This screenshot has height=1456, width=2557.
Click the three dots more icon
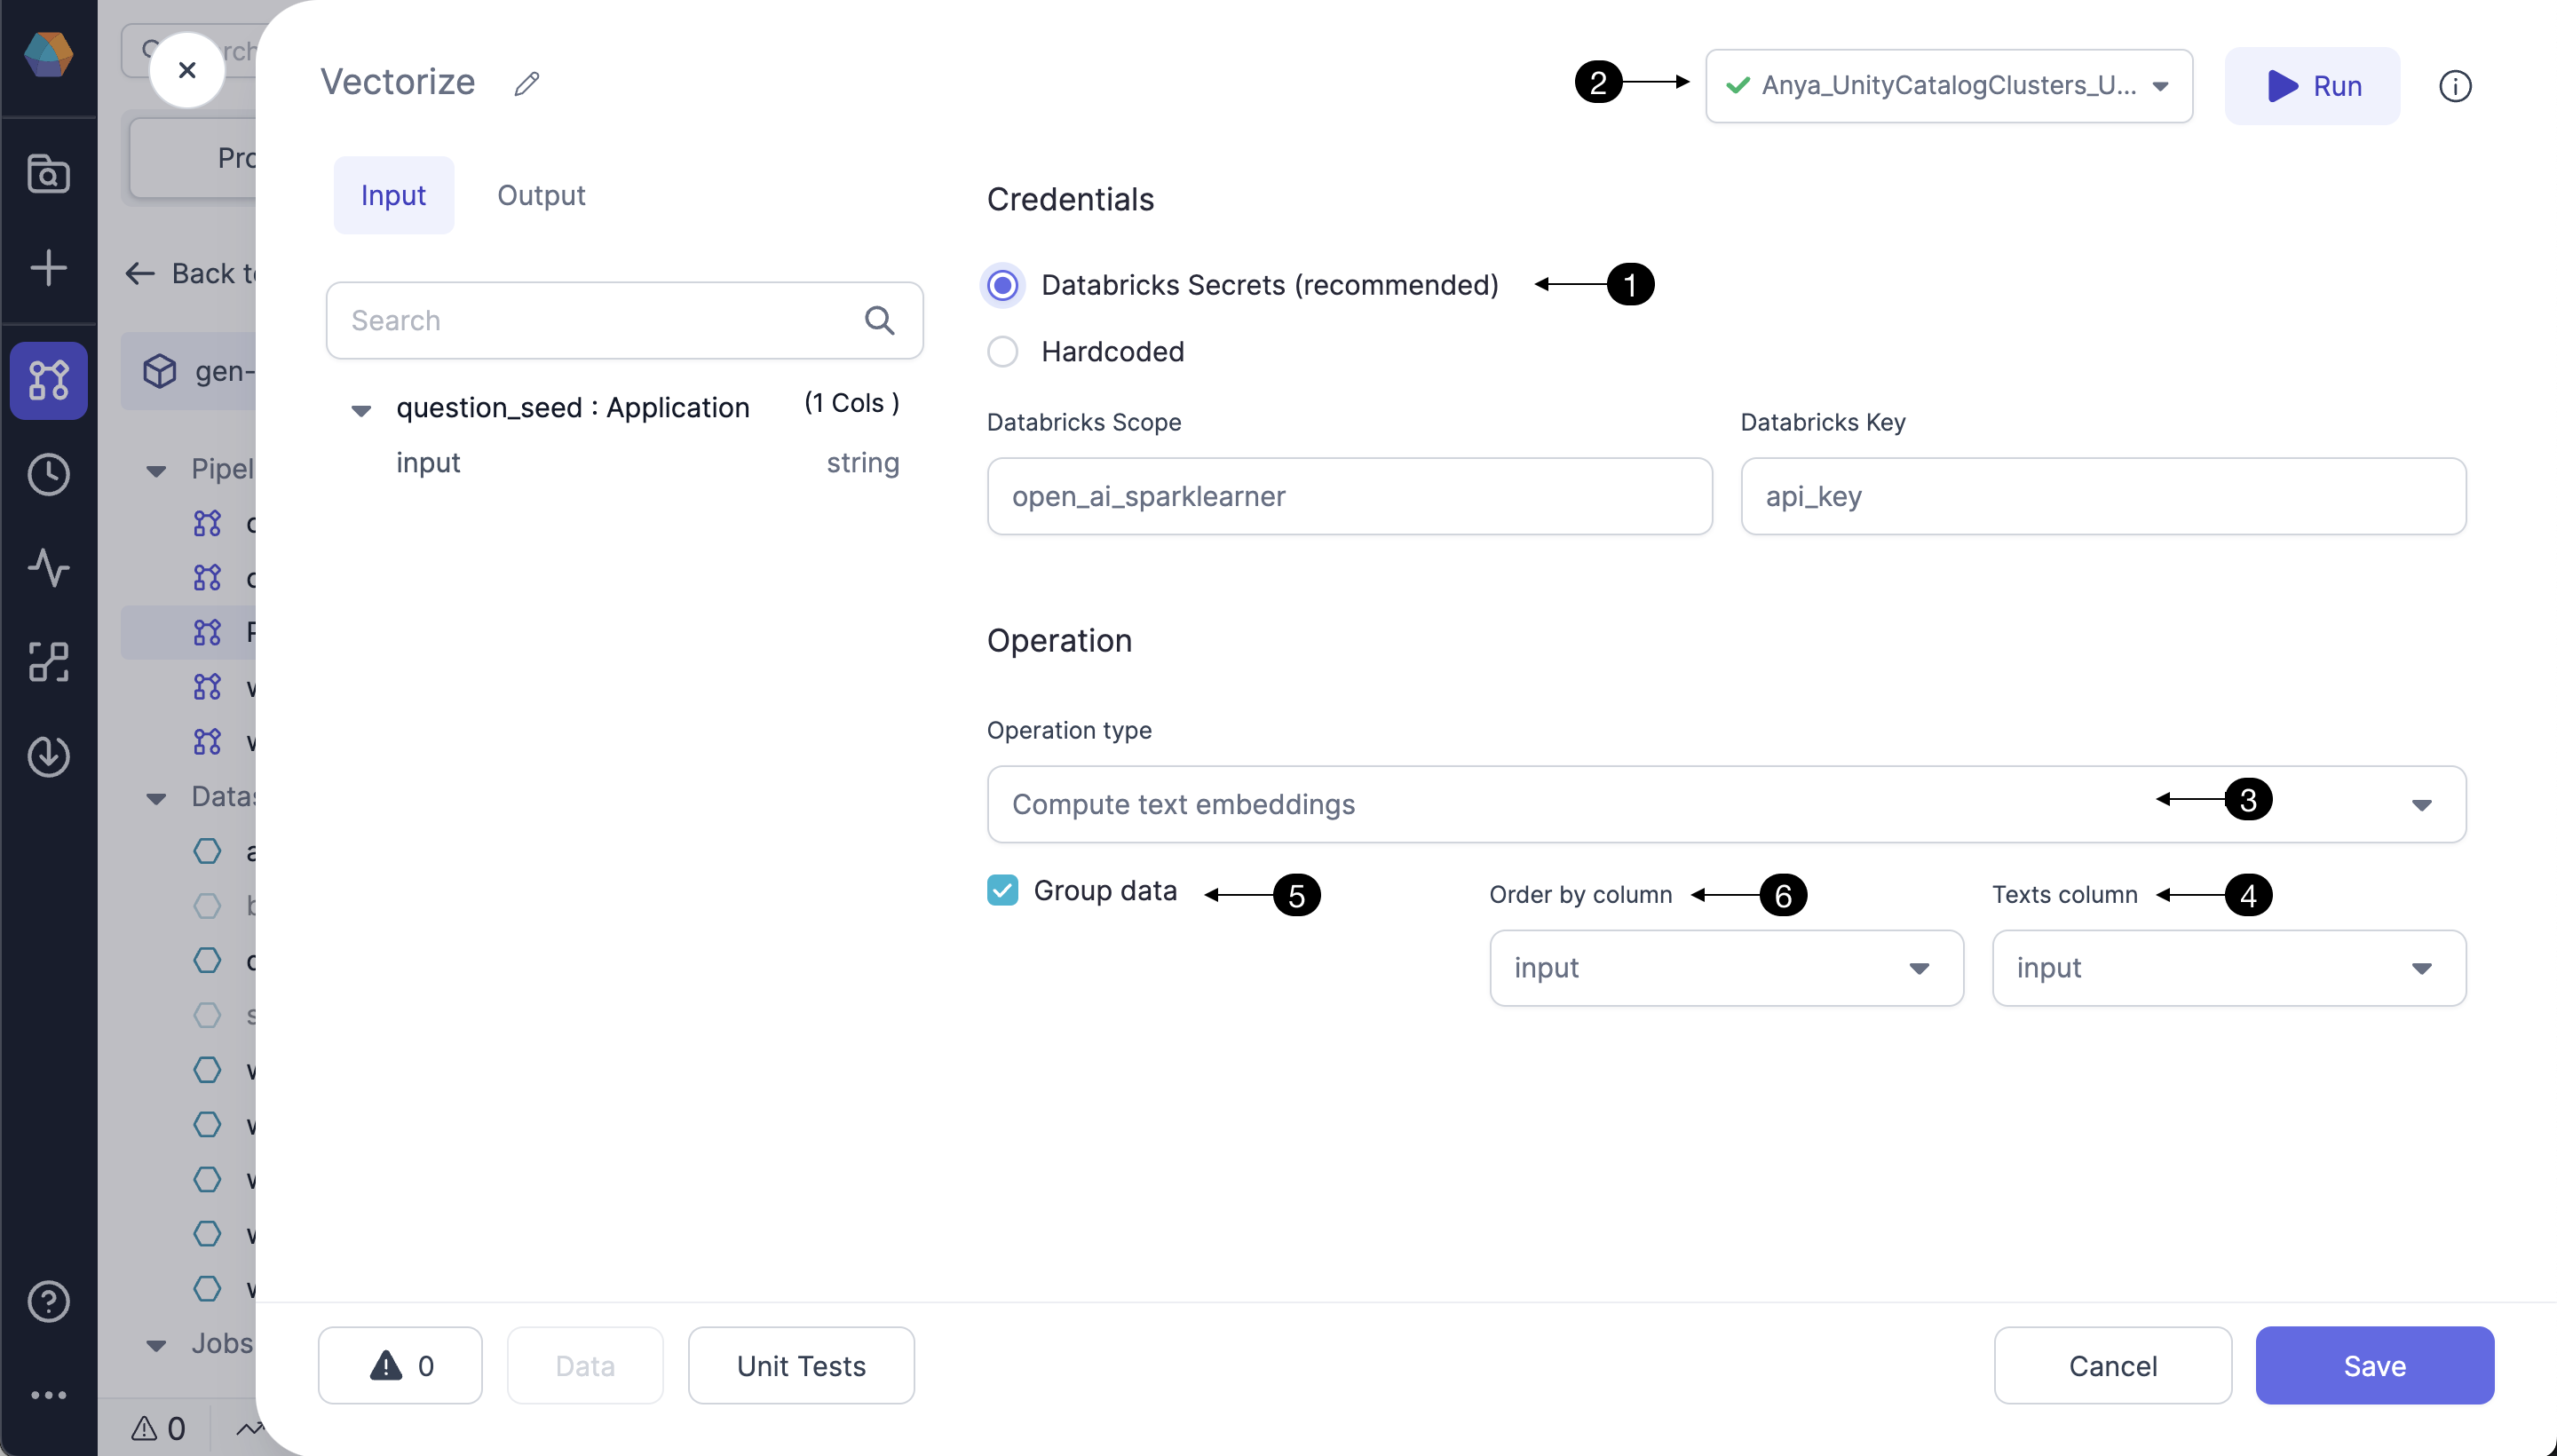coord(48,1395)
